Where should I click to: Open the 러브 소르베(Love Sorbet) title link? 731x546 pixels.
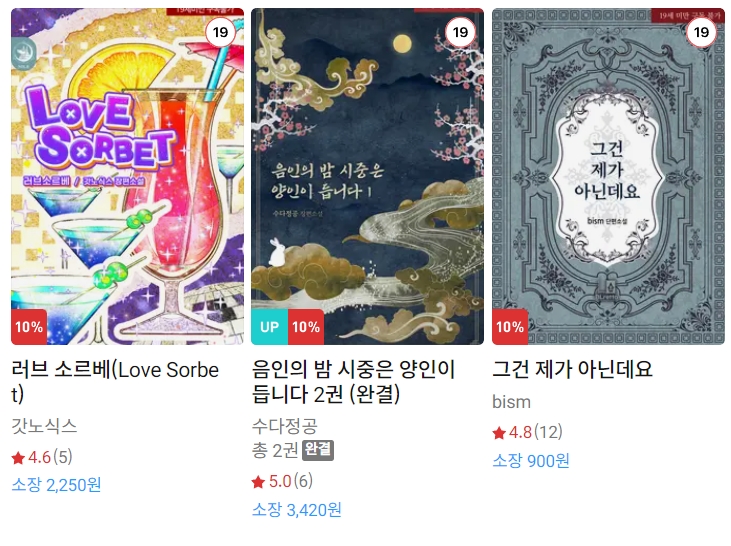click(115, 382)
